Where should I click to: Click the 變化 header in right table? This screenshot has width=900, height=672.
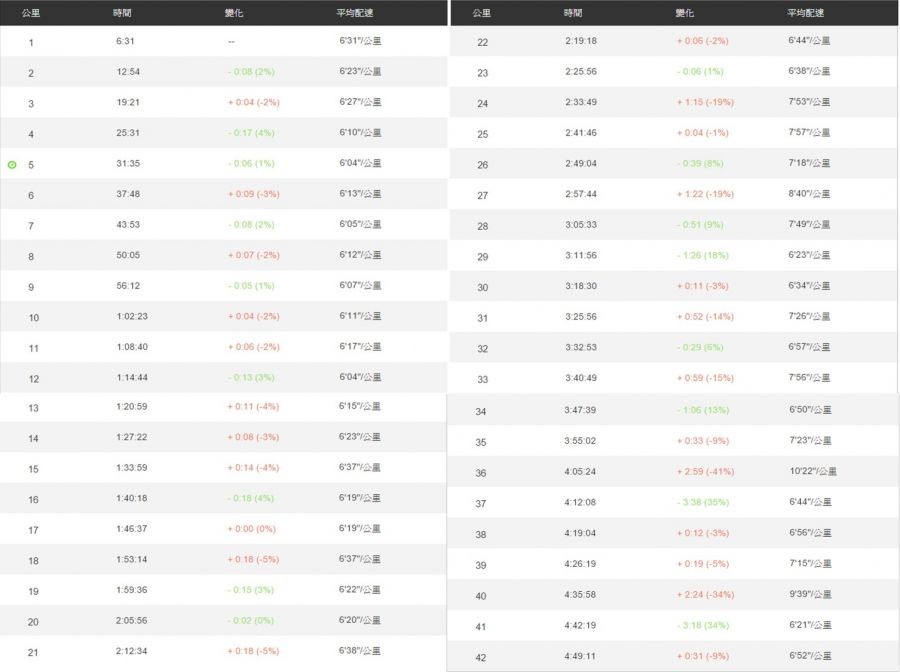685,13
